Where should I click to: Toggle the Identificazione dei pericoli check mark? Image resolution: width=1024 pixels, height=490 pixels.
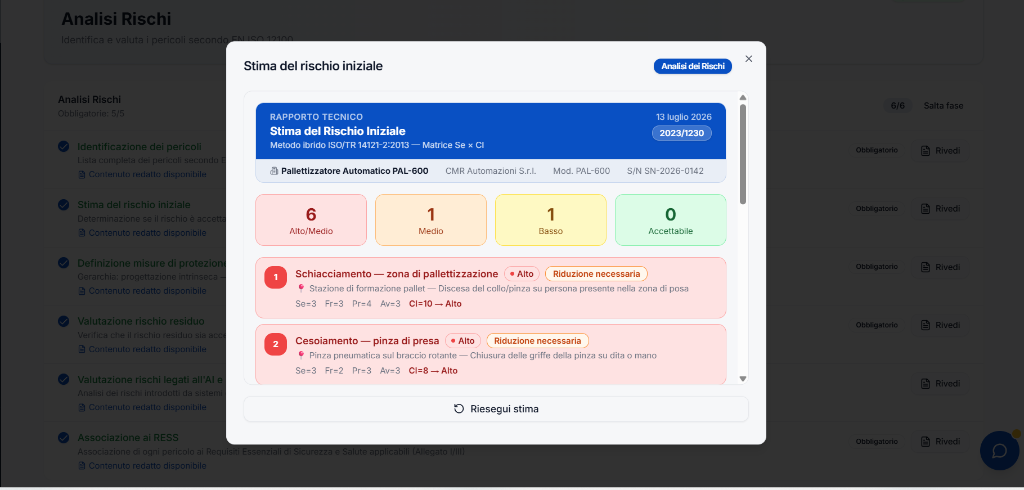point(63,146)
